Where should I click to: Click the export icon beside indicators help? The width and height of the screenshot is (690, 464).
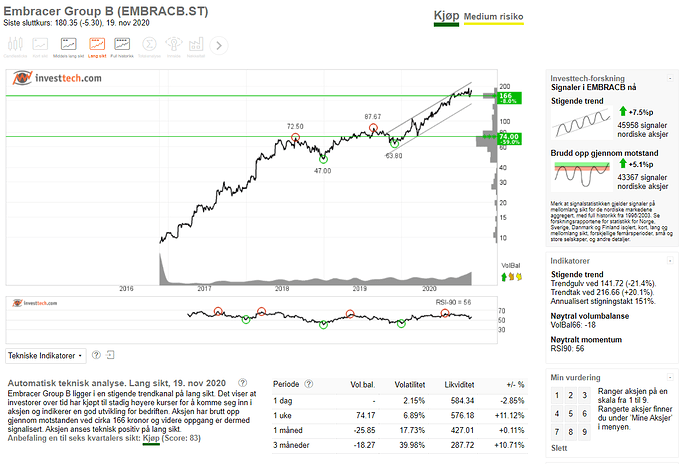110,355
